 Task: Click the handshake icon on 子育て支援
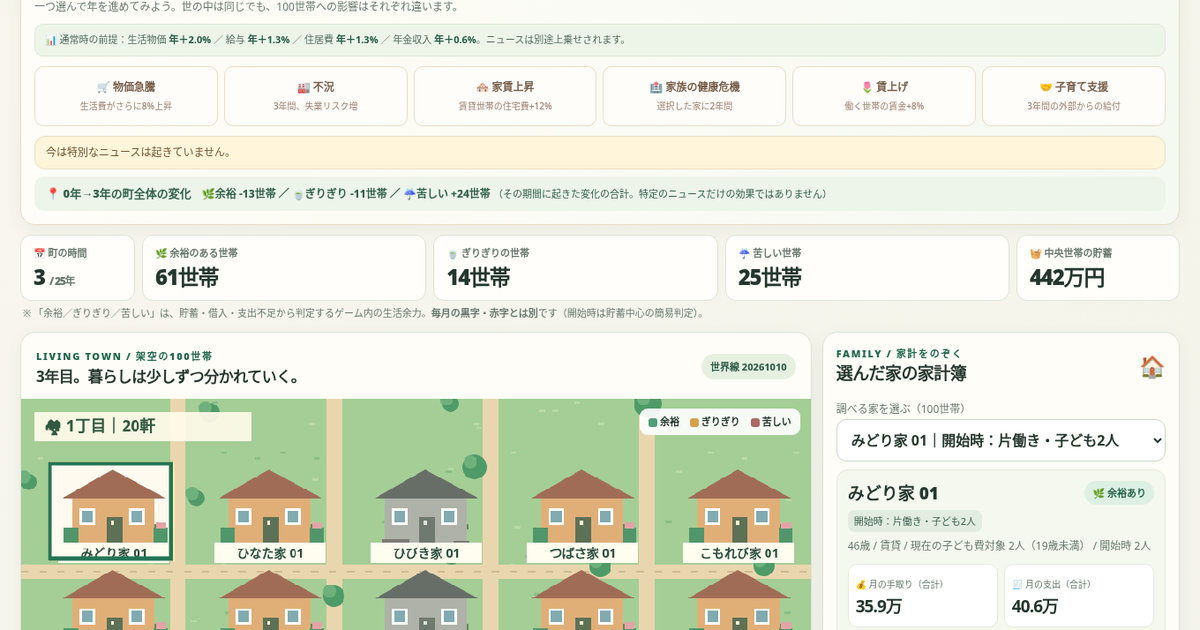click(x=1046, y=87)
